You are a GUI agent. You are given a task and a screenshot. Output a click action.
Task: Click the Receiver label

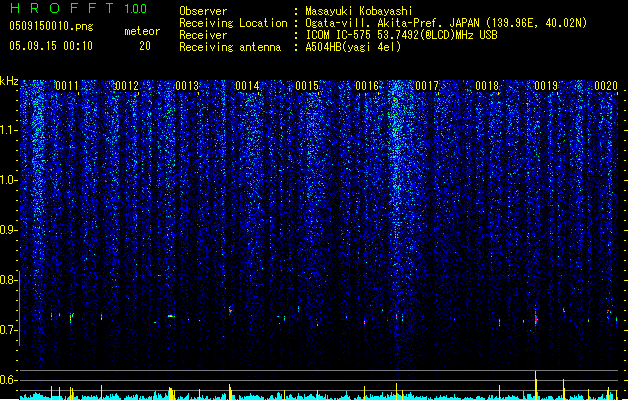203,35
